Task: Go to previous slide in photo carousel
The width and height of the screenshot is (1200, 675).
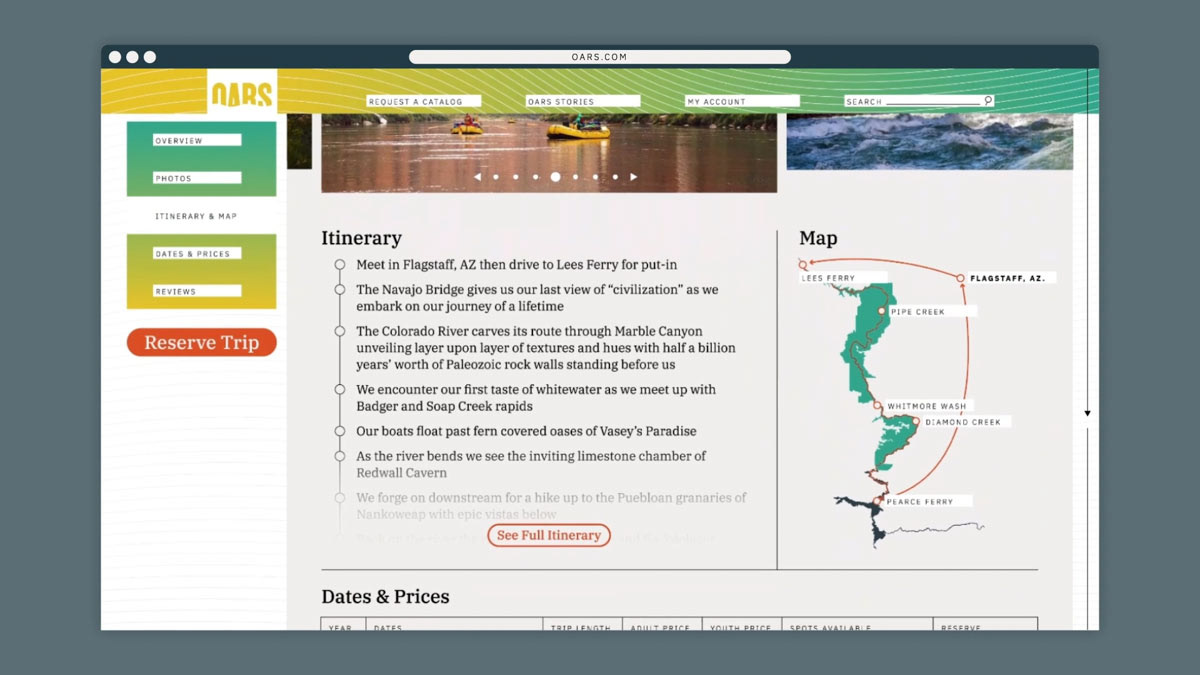Action: 477,177
